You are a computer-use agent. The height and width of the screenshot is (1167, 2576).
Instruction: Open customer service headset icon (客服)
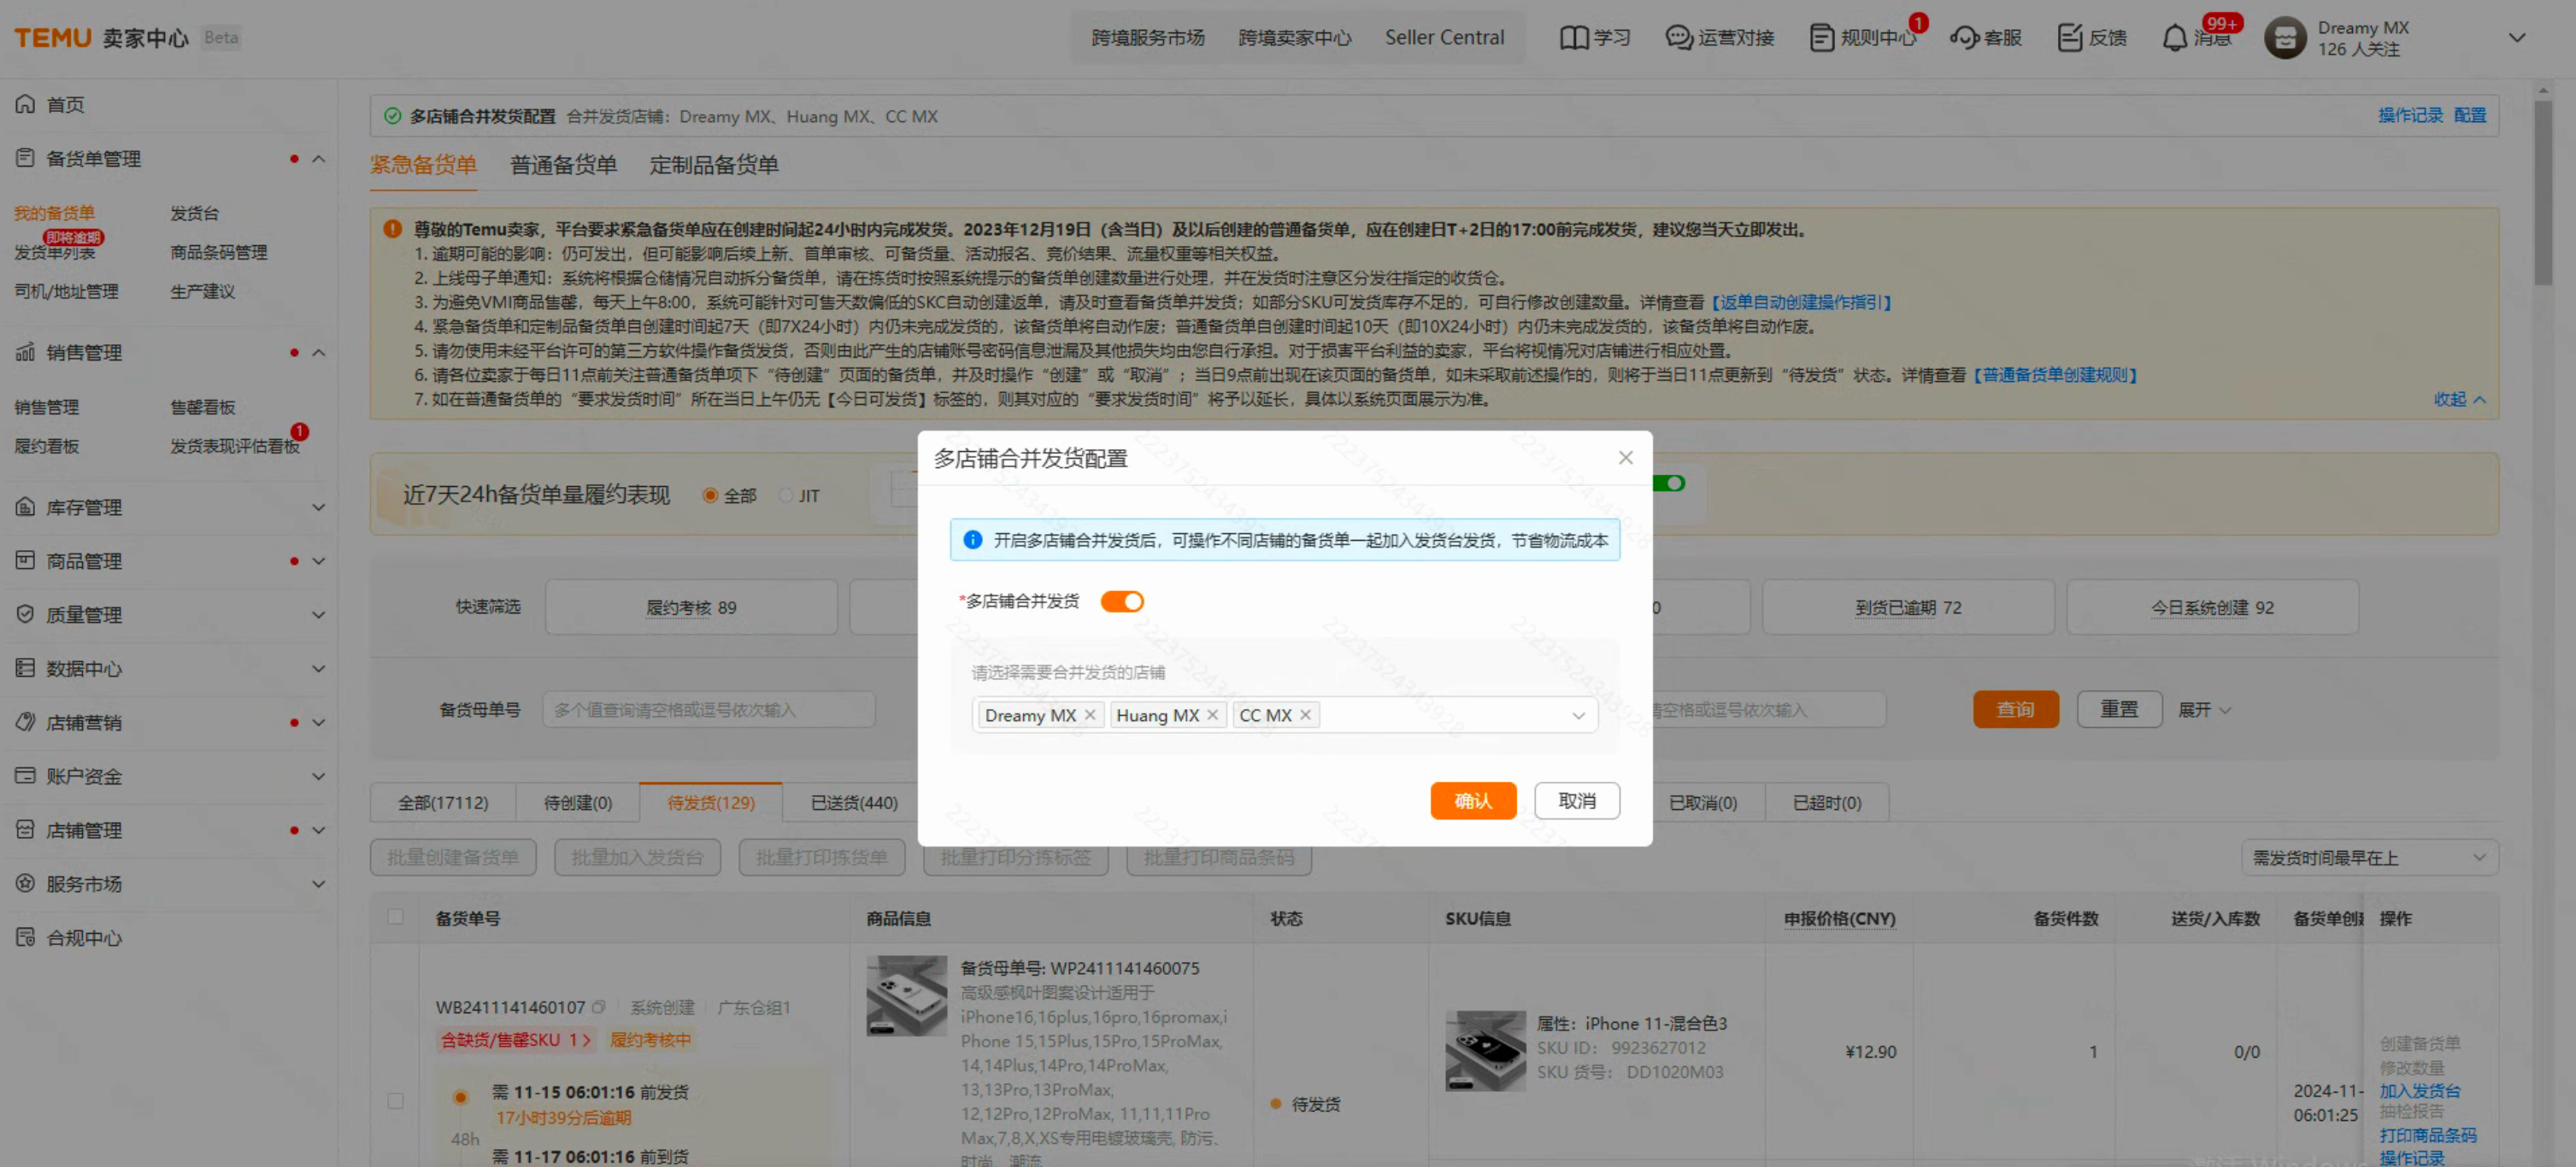click(1964, 38)
